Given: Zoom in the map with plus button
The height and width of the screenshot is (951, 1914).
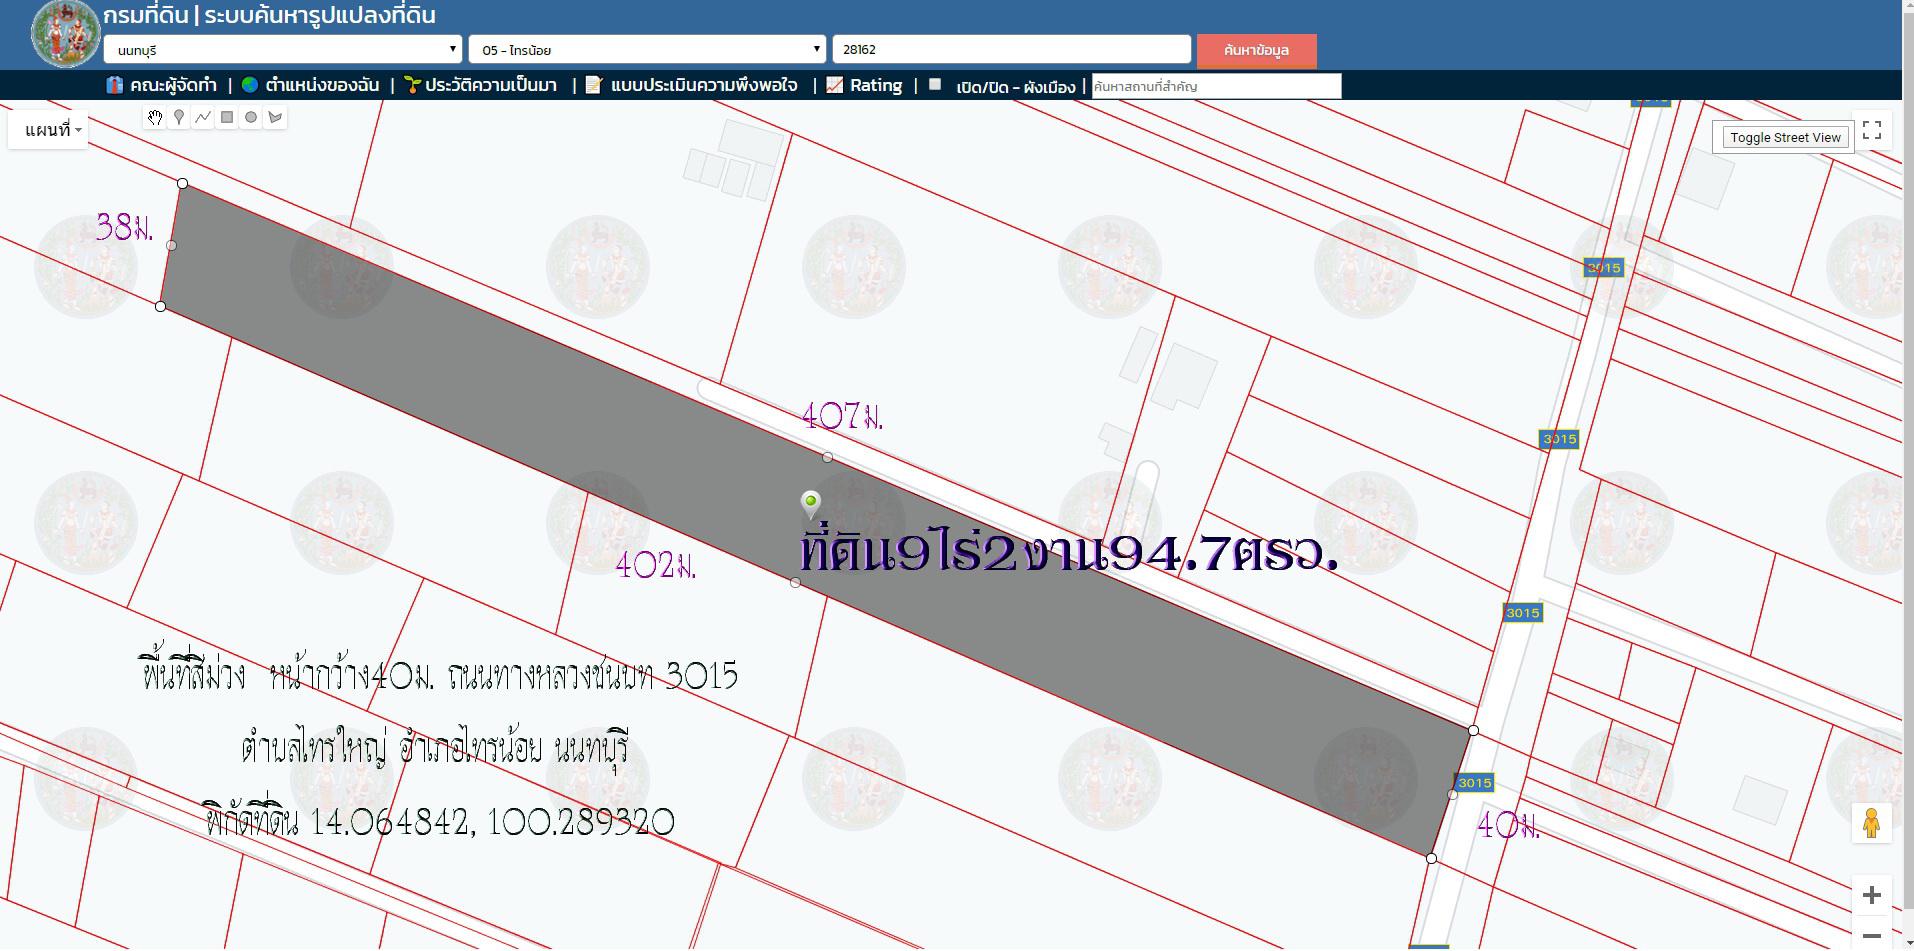Looking at the screenshot, I should [1872, 895].
